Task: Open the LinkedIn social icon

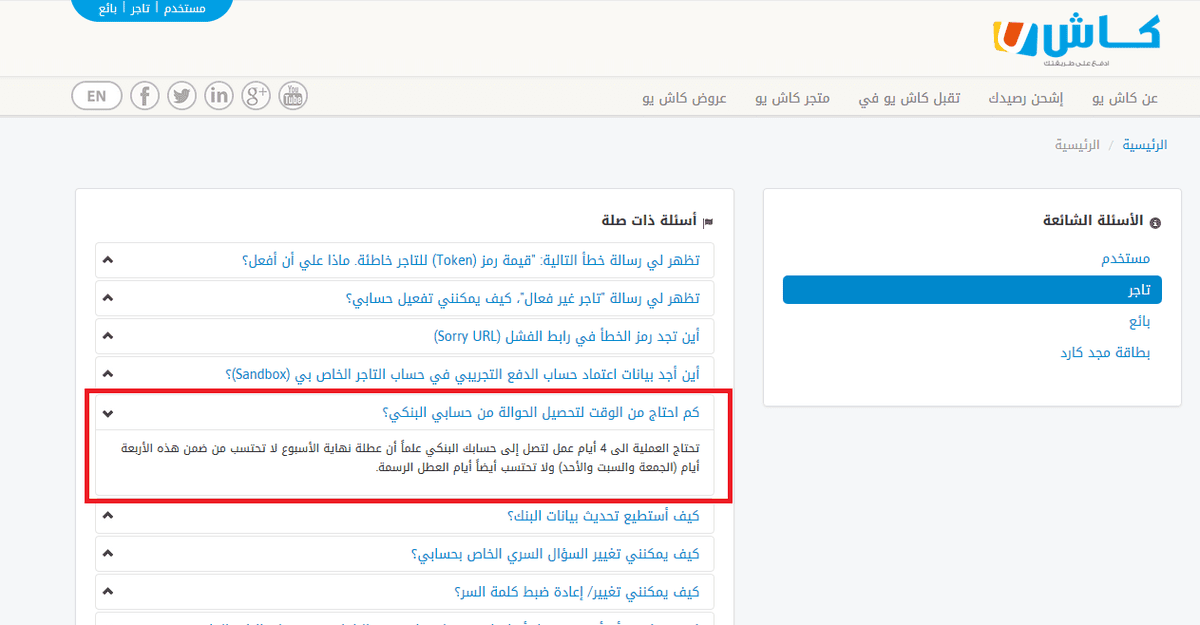Action: coord(219,96)
